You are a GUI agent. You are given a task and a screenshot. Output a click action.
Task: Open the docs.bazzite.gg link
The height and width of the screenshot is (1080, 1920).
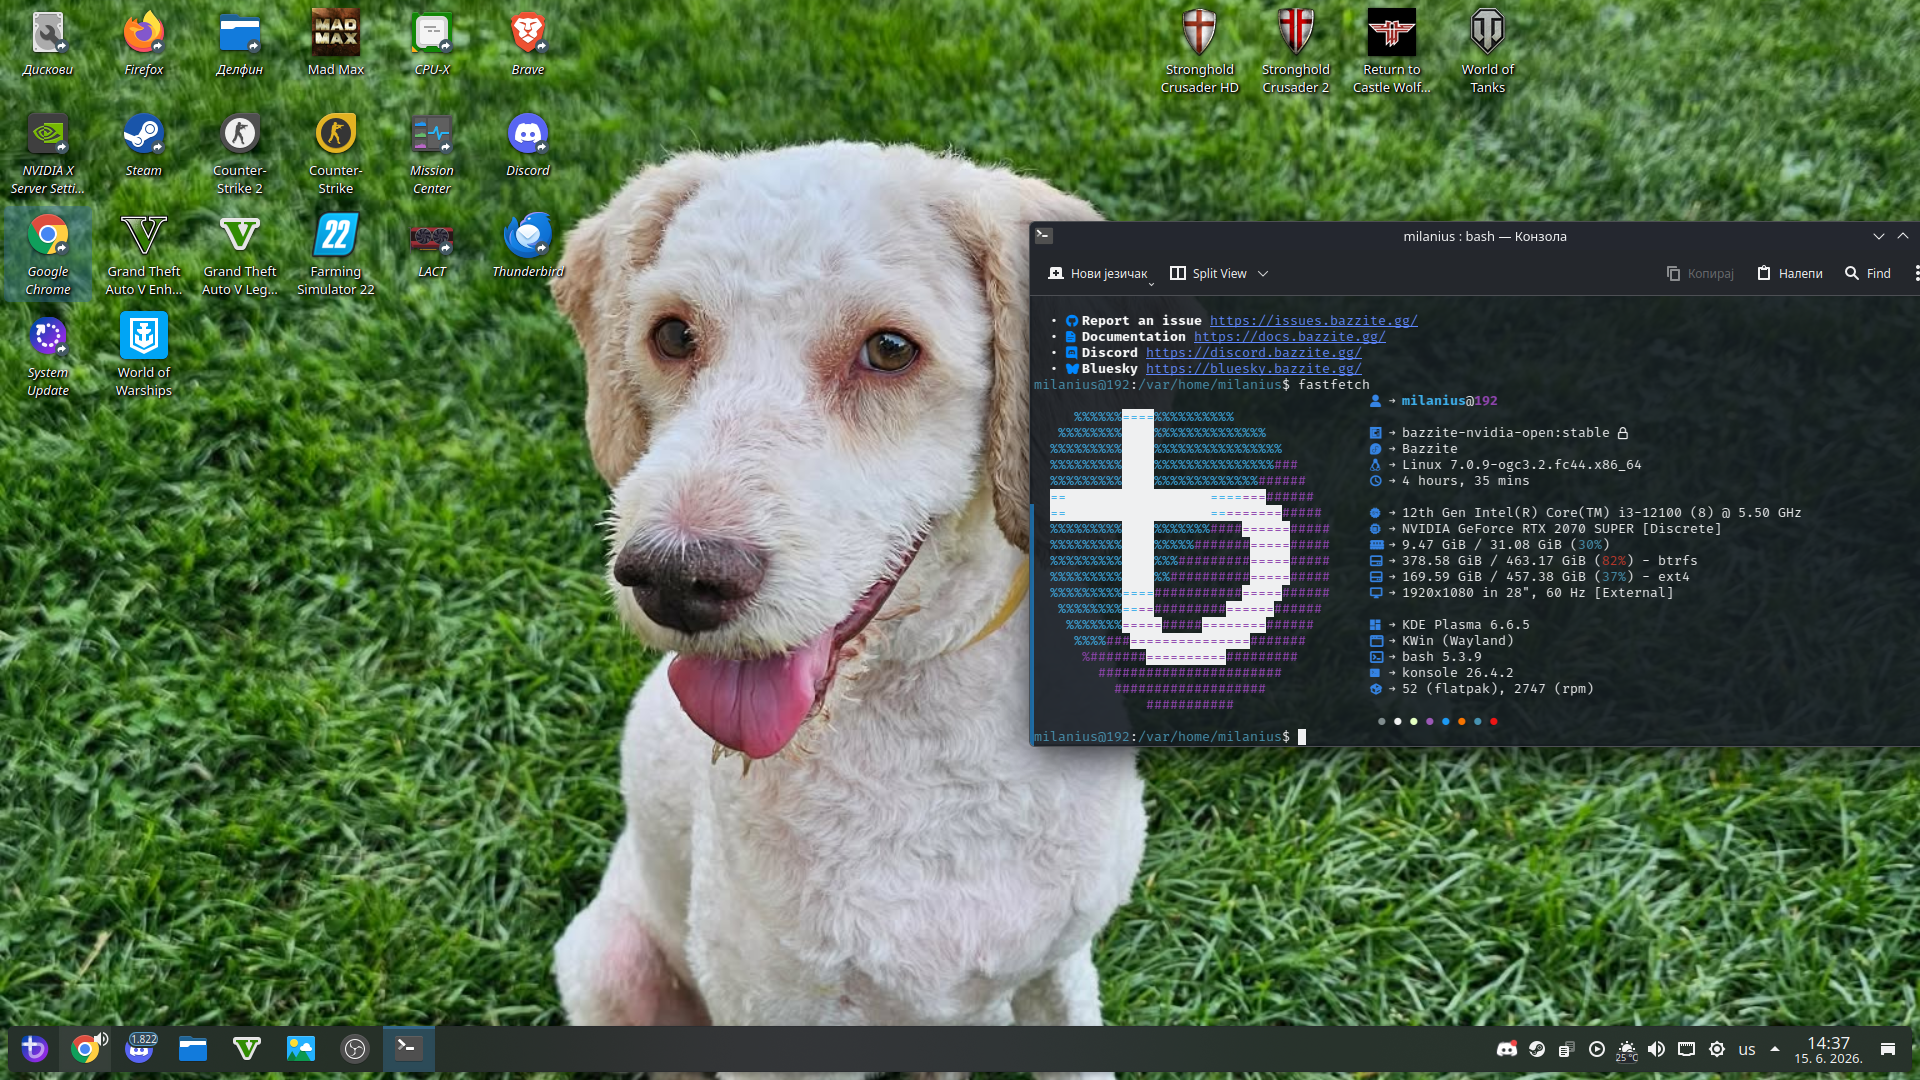coord(1290,337)
